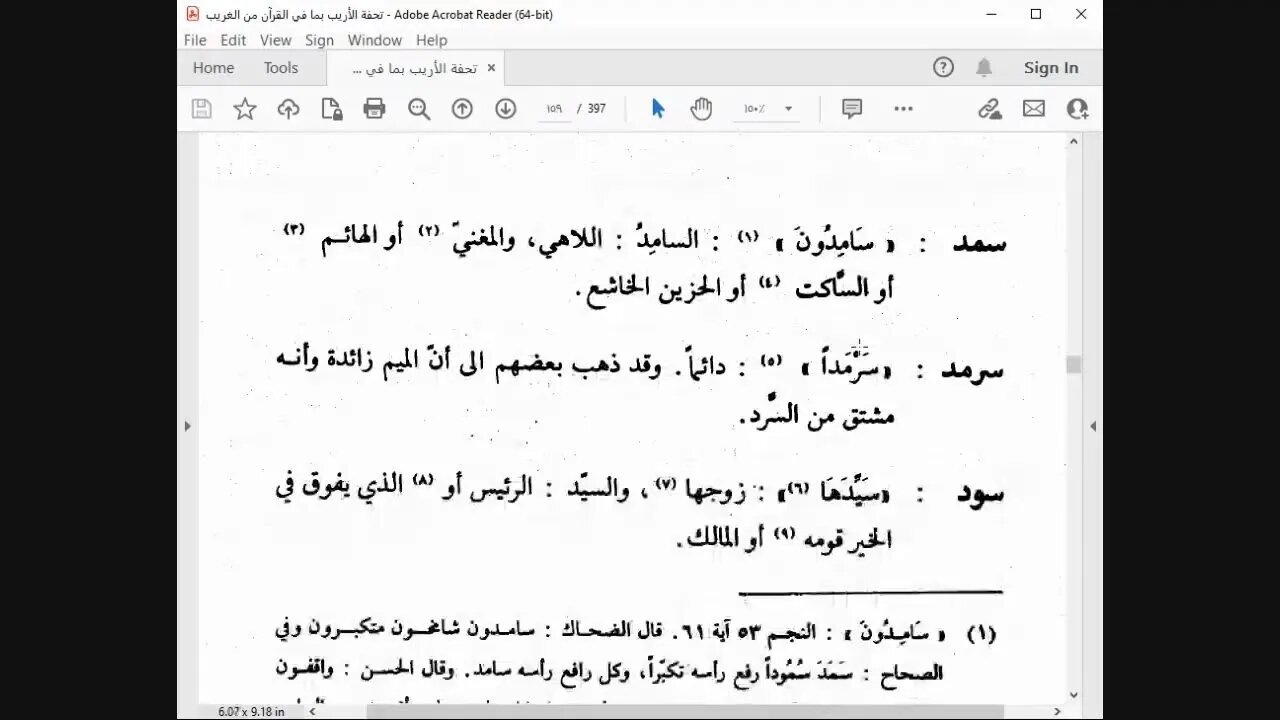Click the horizontal scrollbar left arrow
1280x720 pixels.
coord(311,711)
